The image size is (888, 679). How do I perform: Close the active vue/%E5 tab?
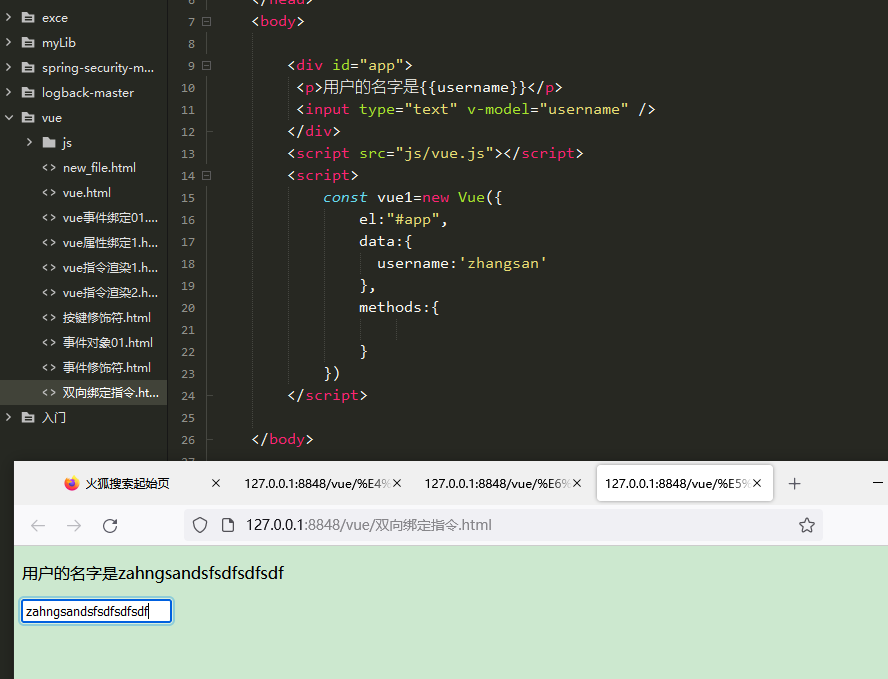(757, 483)
